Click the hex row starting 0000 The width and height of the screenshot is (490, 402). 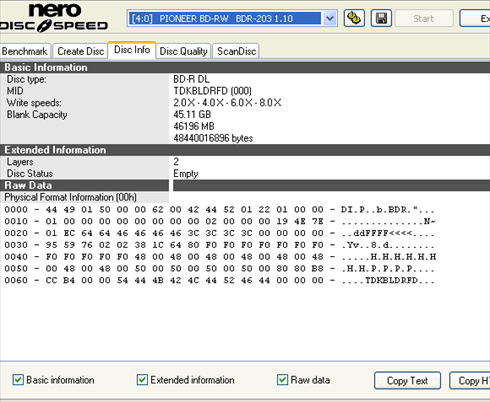pyautogui.click(x=220, y=210)
